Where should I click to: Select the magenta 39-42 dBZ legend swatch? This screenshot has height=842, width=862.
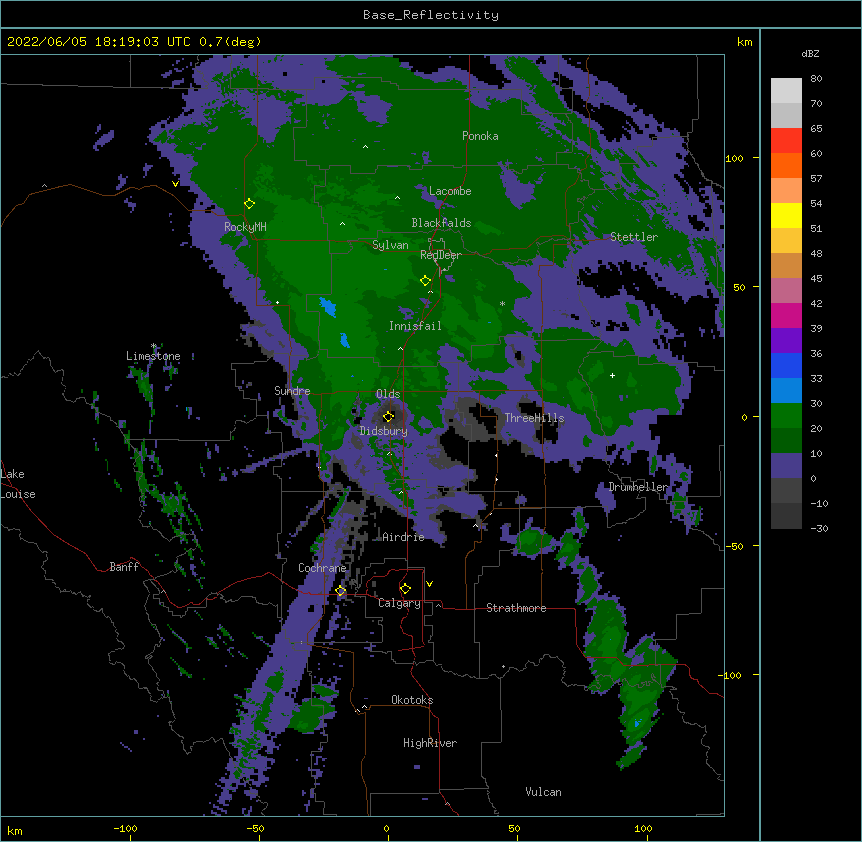786,315
